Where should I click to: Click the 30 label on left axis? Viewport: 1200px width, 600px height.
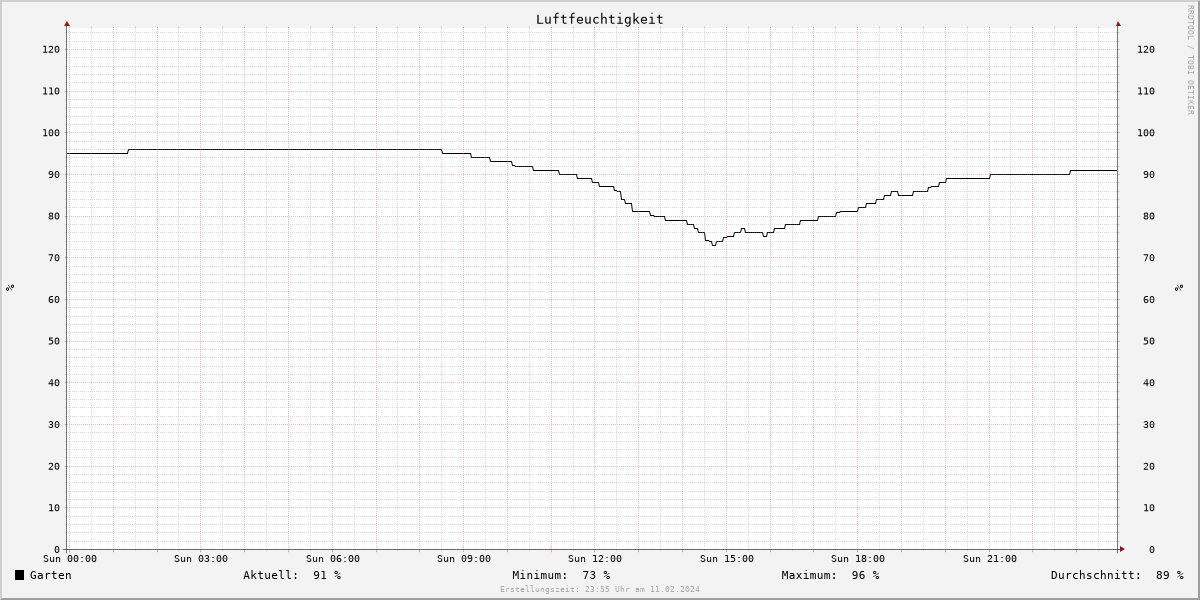[x=54, y=424]
